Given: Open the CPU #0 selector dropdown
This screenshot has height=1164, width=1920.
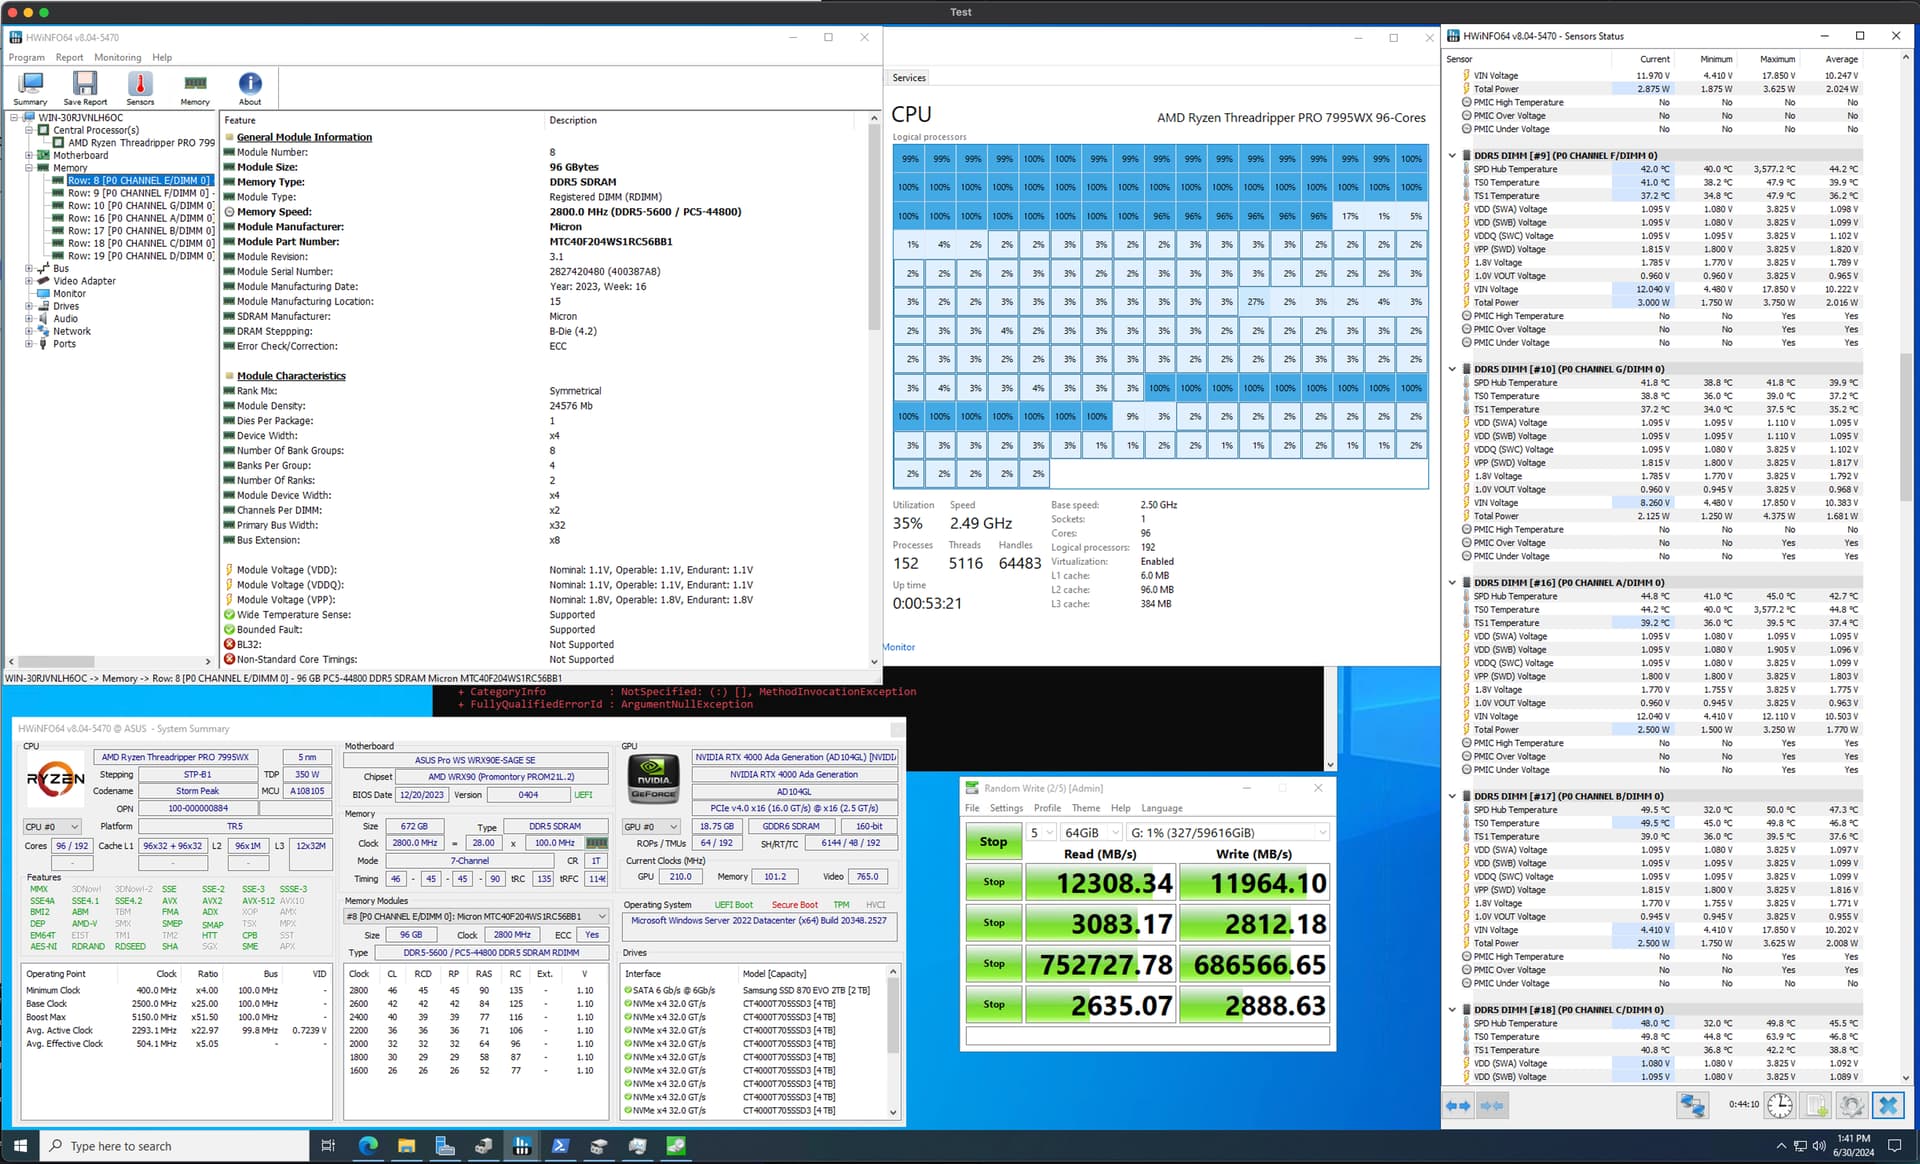Looking at the screenshot, I should 53,827.
